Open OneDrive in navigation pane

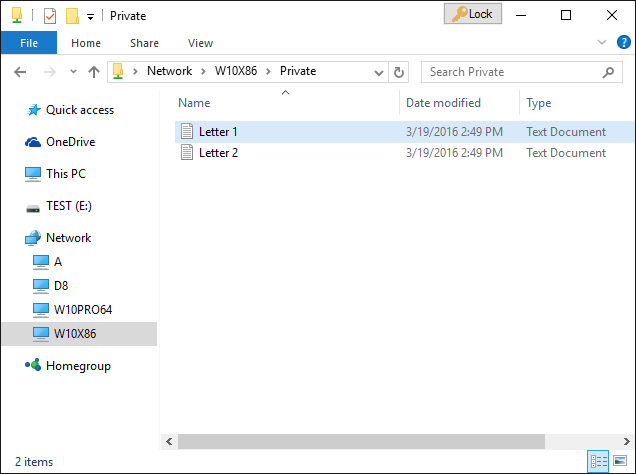(x=71, y=142)
